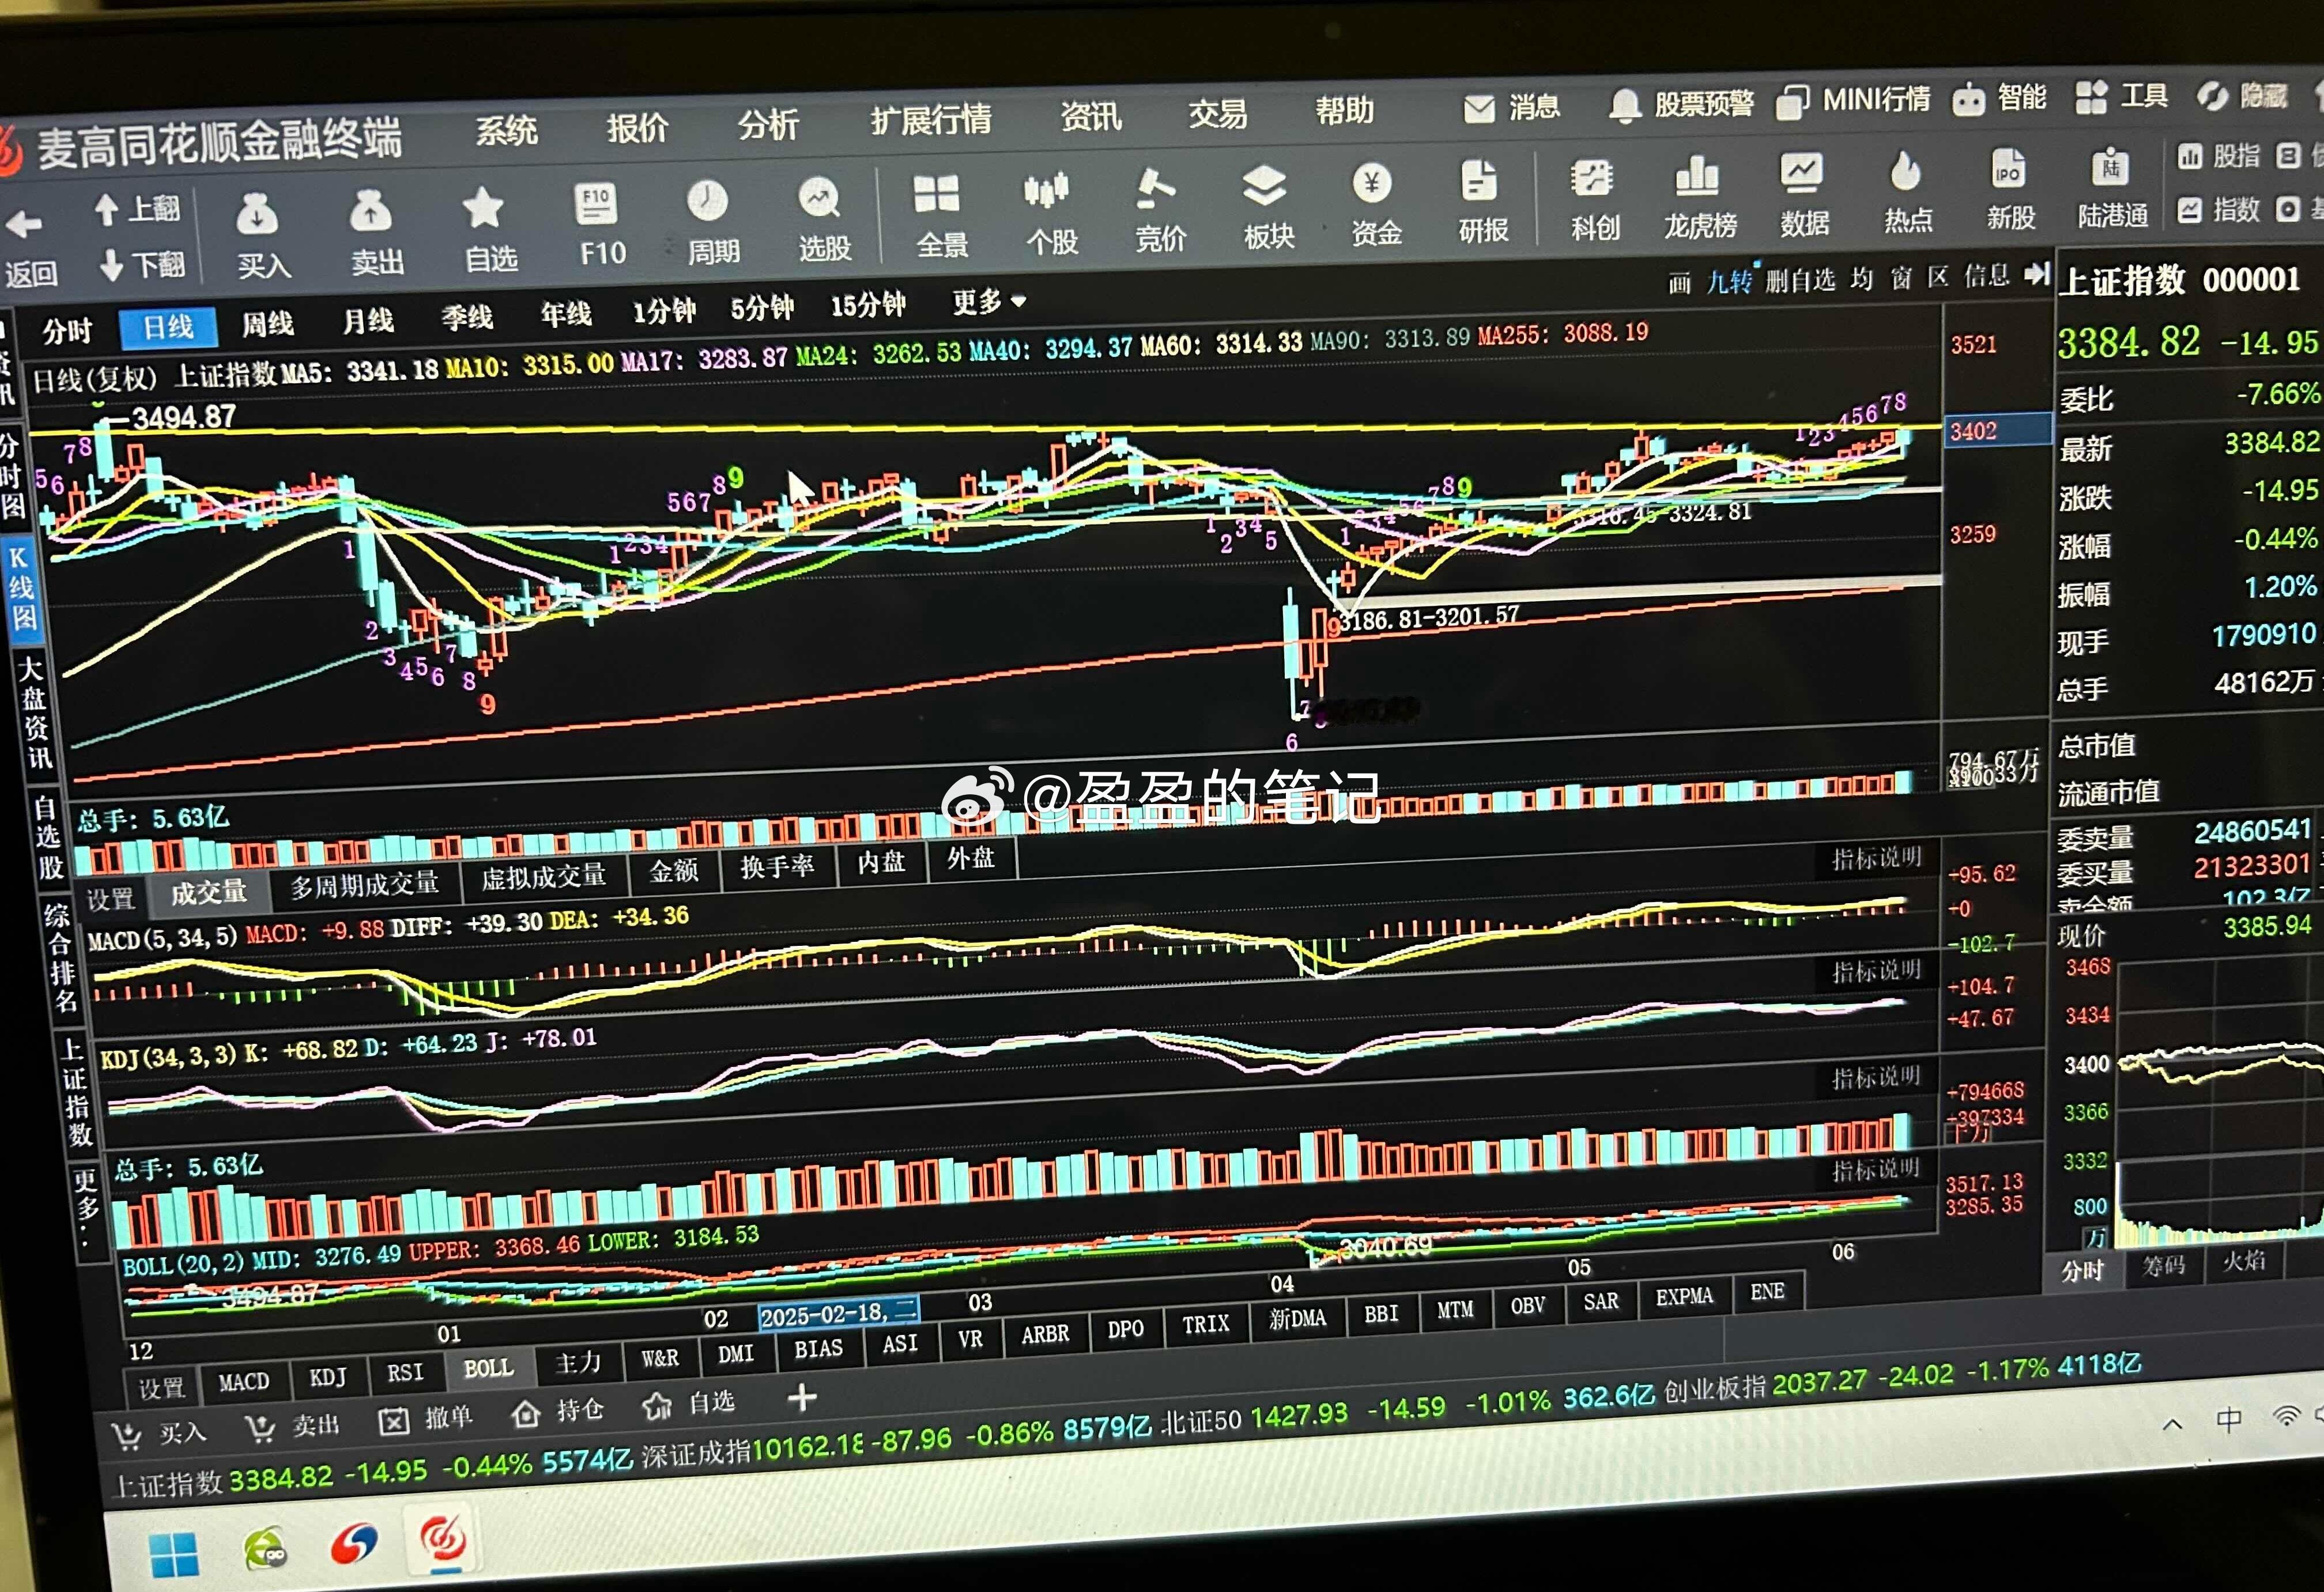Open the 选股 stock picker icon
2324x1592 pixels.
pos(819,198)
